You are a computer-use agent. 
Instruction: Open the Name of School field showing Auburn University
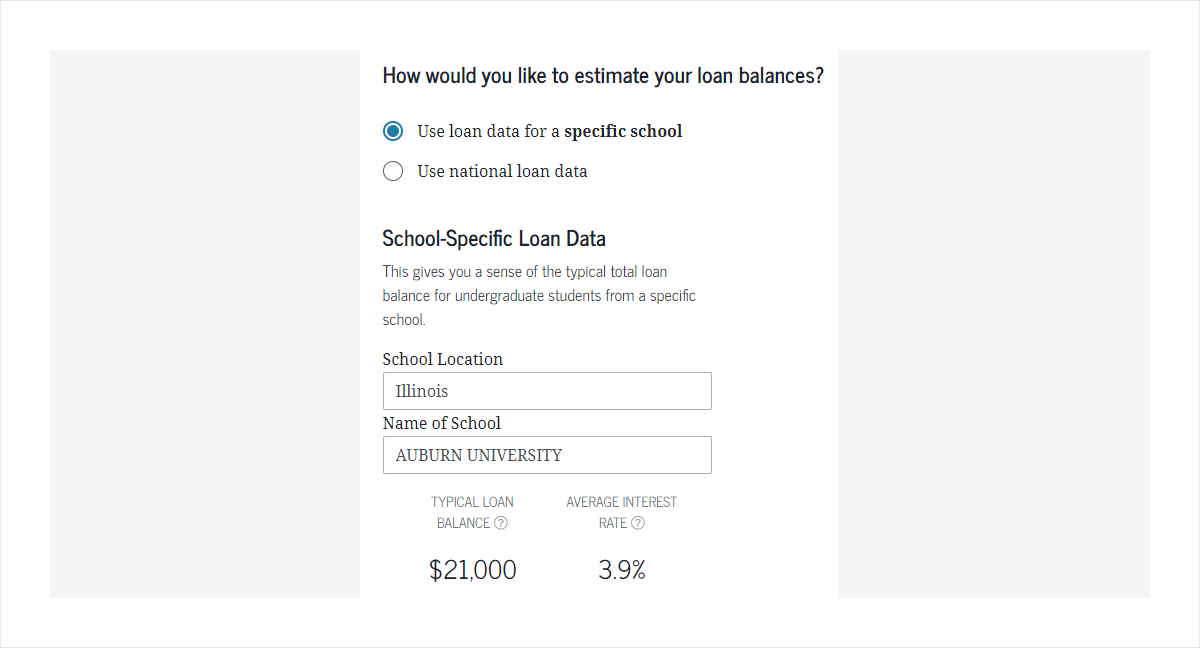pos(547,455)
